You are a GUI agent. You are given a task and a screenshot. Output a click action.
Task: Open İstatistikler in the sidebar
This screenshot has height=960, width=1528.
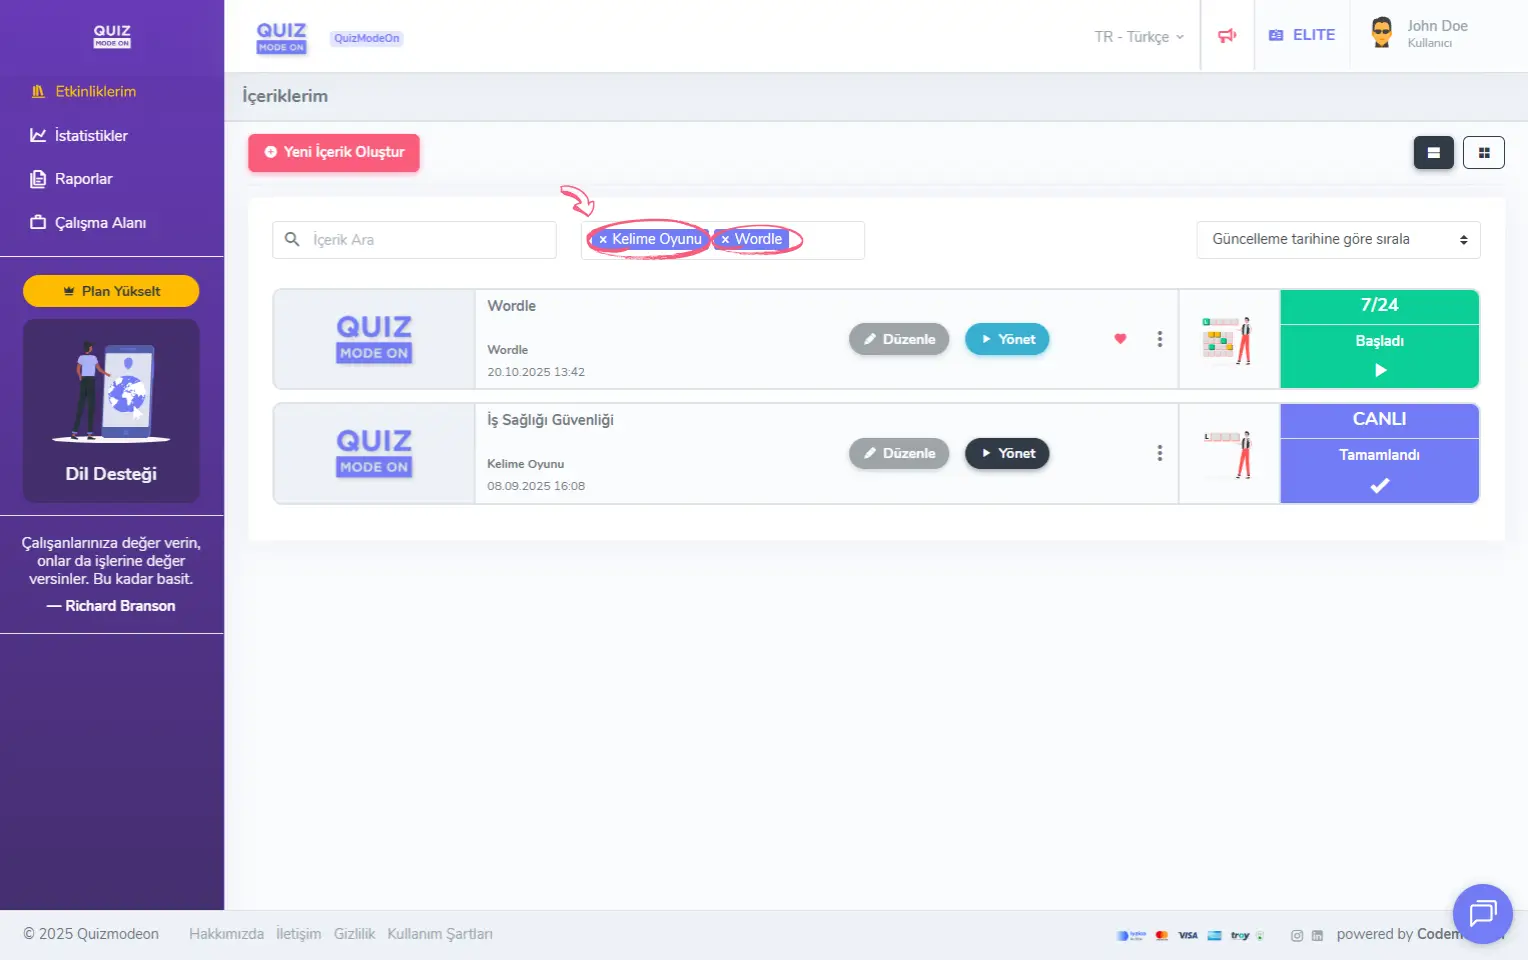(91, 136)
